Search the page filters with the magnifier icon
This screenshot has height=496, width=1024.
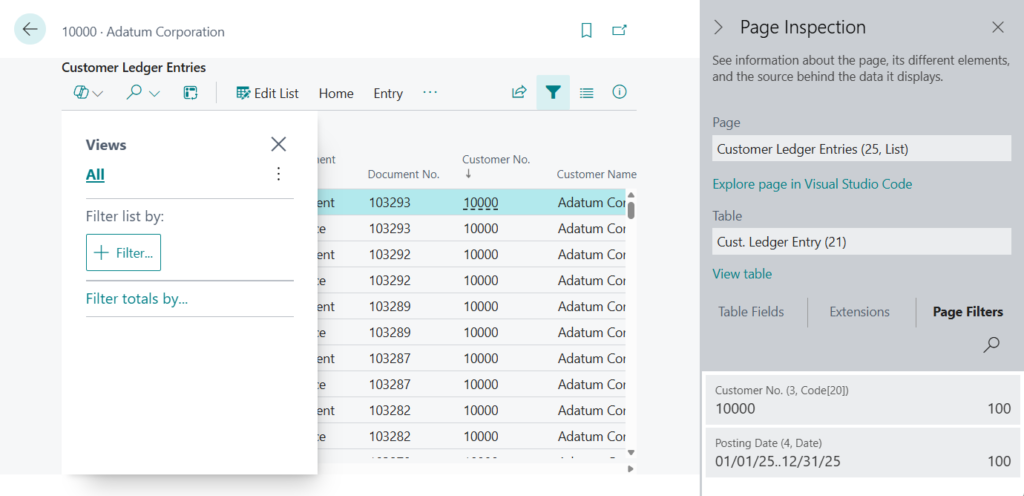pyautogui.click(x=991, y=345)
